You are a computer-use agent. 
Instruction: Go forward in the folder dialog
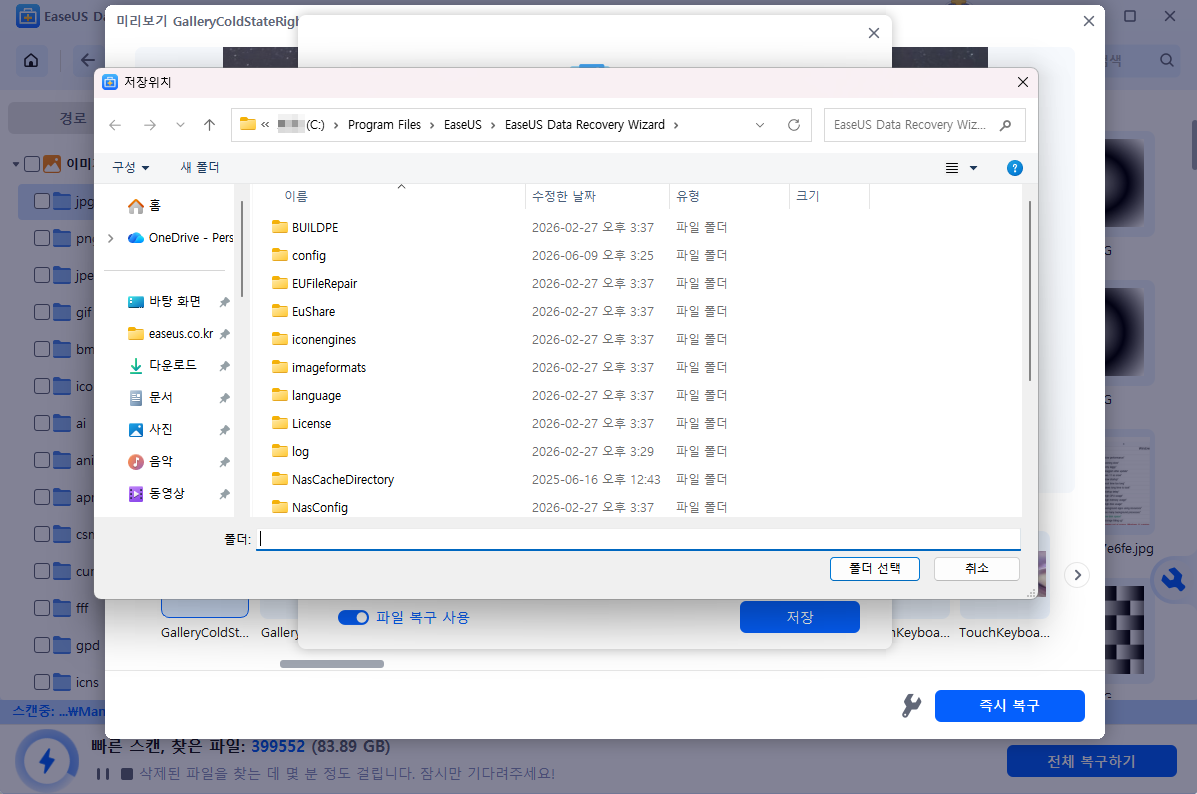coord(150,125)
